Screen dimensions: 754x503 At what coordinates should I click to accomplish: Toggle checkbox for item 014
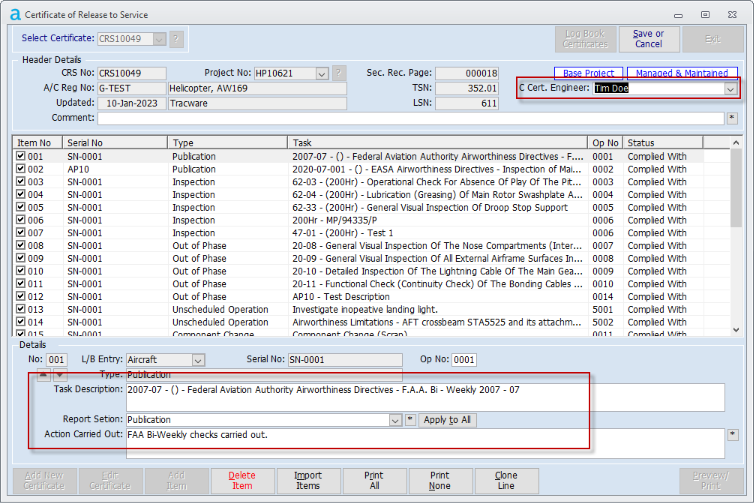21,322
